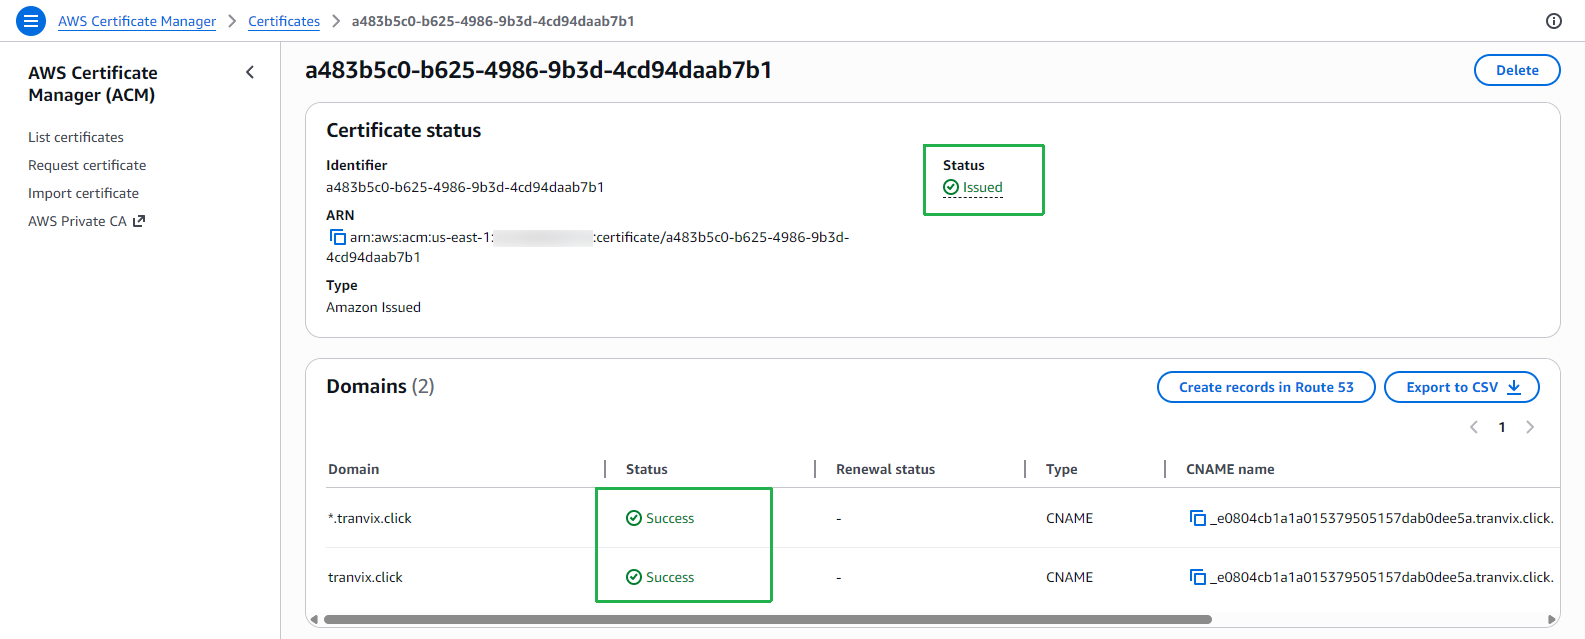Click the CNAME name column header
Screen dimensions: 1585x639
[x=1230, y=469]
